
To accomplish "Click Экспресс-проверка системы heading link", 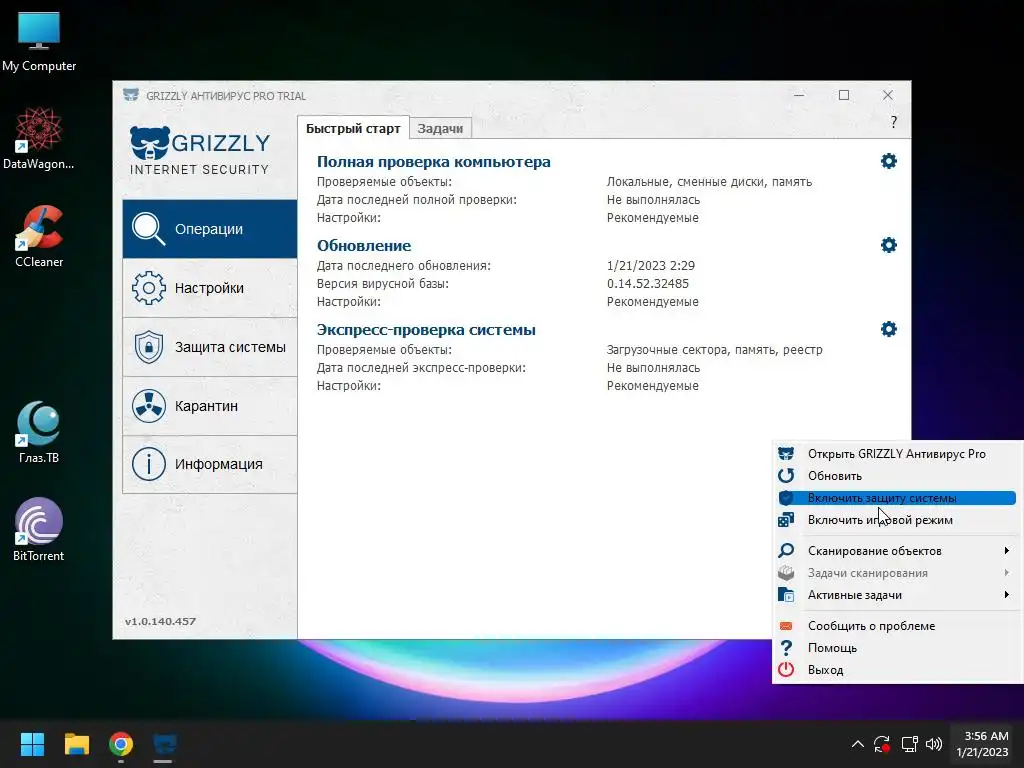I will [x=426, y=329].
